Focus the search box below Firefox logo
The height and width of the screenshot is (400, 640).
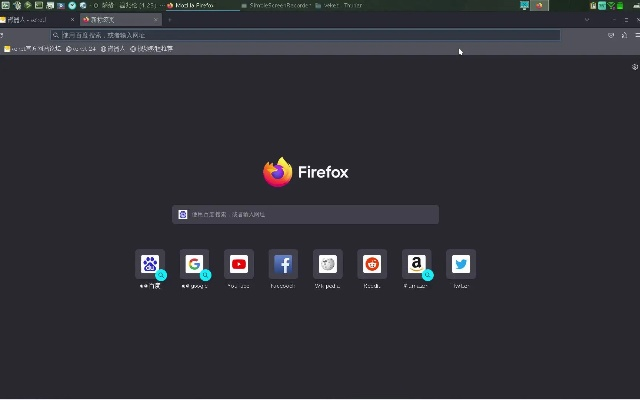point(305,214)
